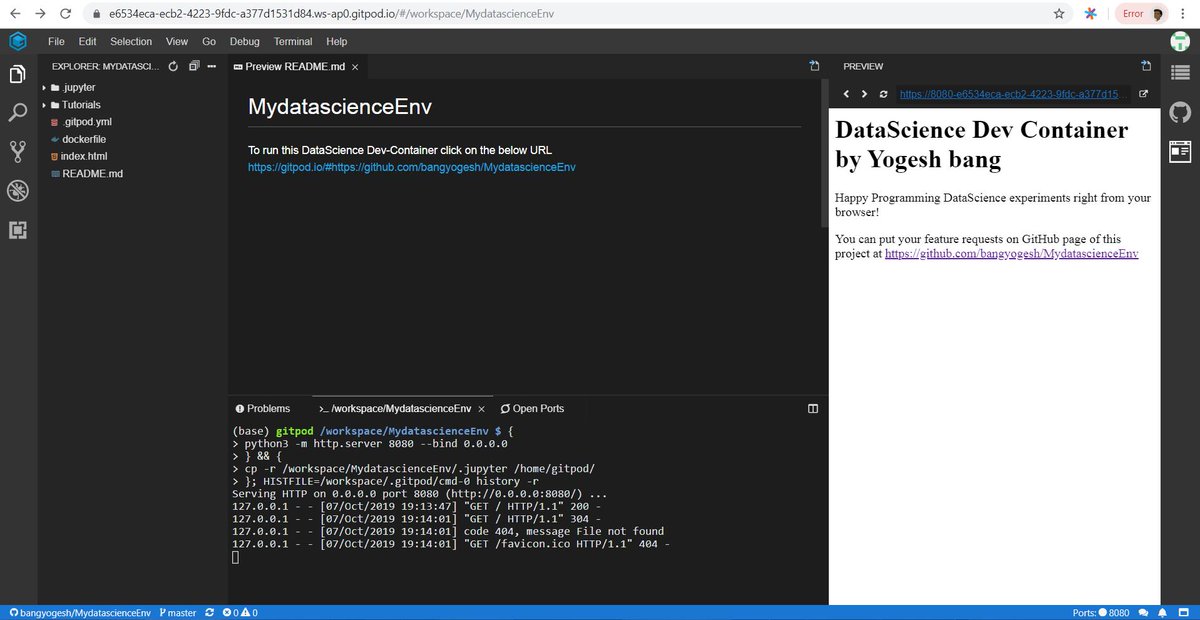
Task: Follow the gitpod.io link in README preview
Action: point(412,167)
